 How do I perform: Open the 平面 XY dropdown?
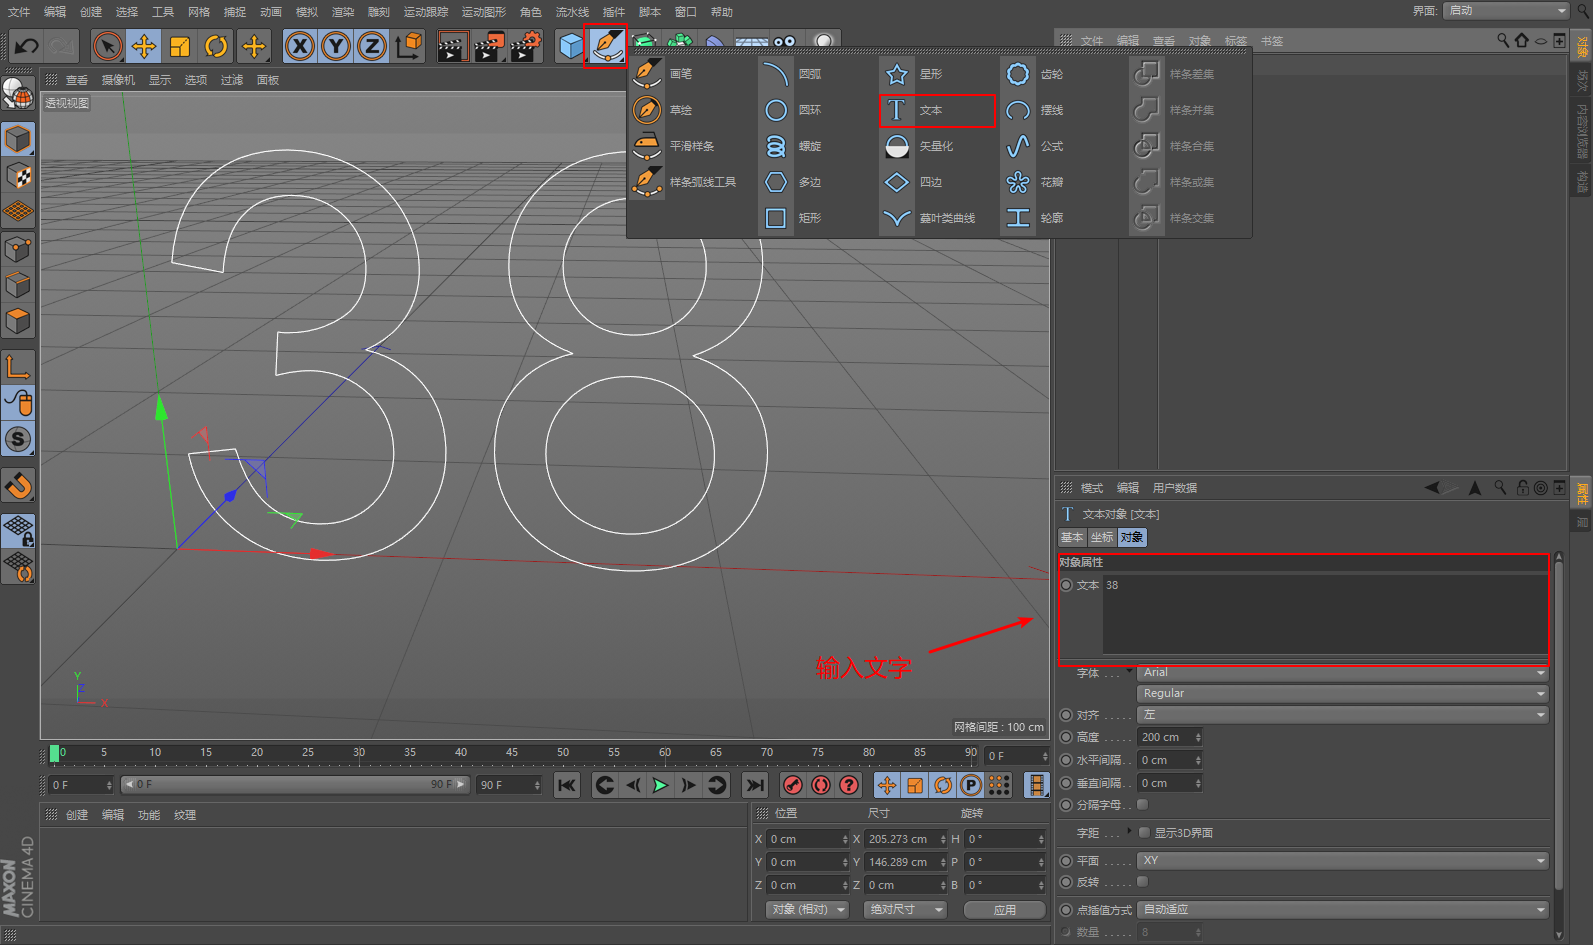[1343, 860]
